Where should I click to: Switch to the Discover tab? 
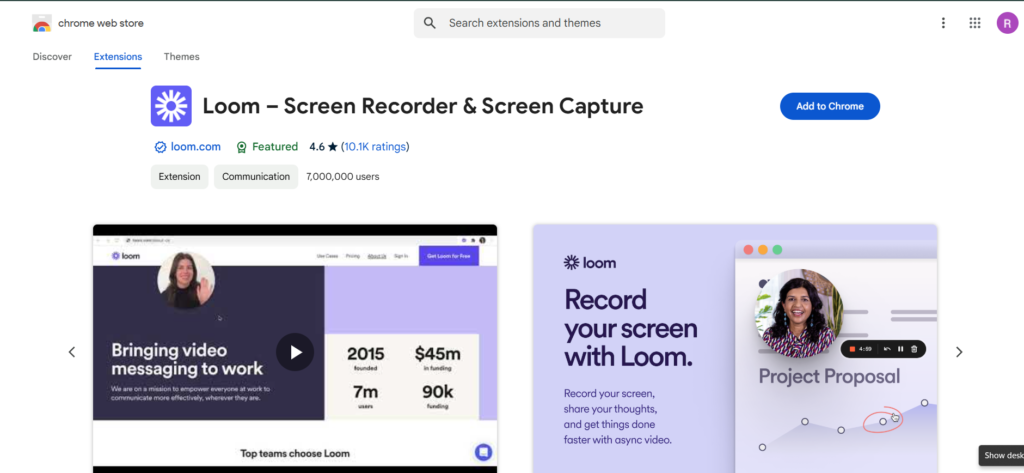52,57
